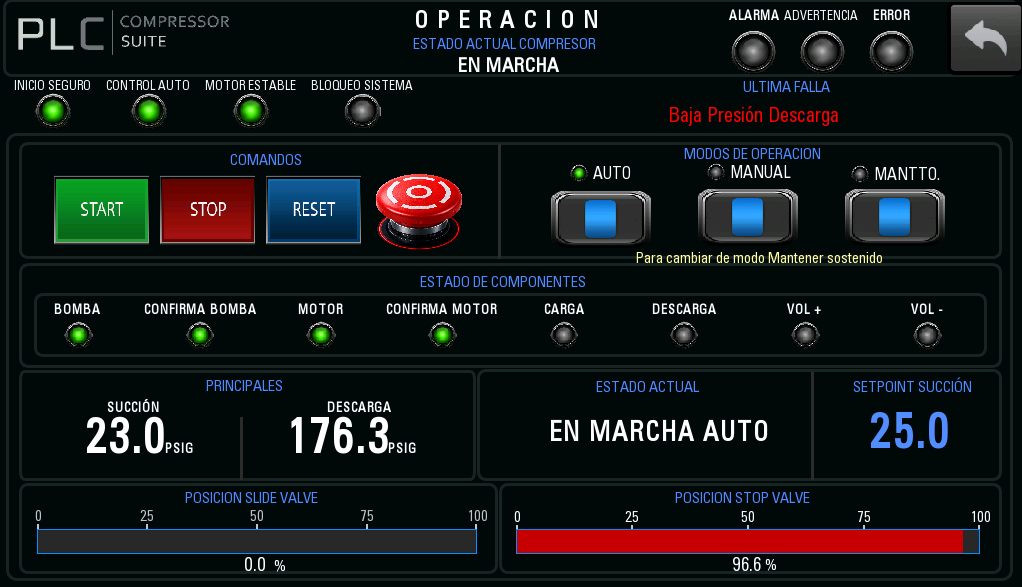Click the INICIO SEGURO green lamp

pyautogui.click(x=53, y=111)
